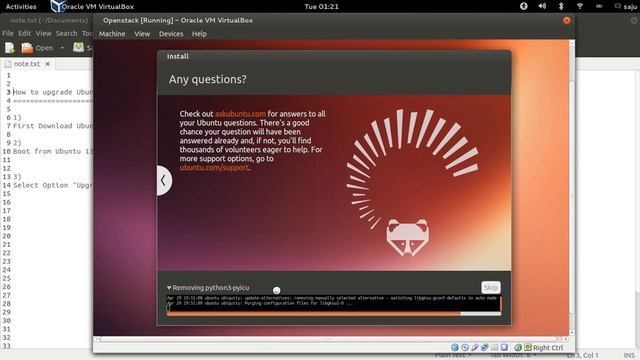This screenshot has width=640, height=360.
Task: Close the Openstack VirtualBox window
Action: pyautogui.click(x=567, y=20)
